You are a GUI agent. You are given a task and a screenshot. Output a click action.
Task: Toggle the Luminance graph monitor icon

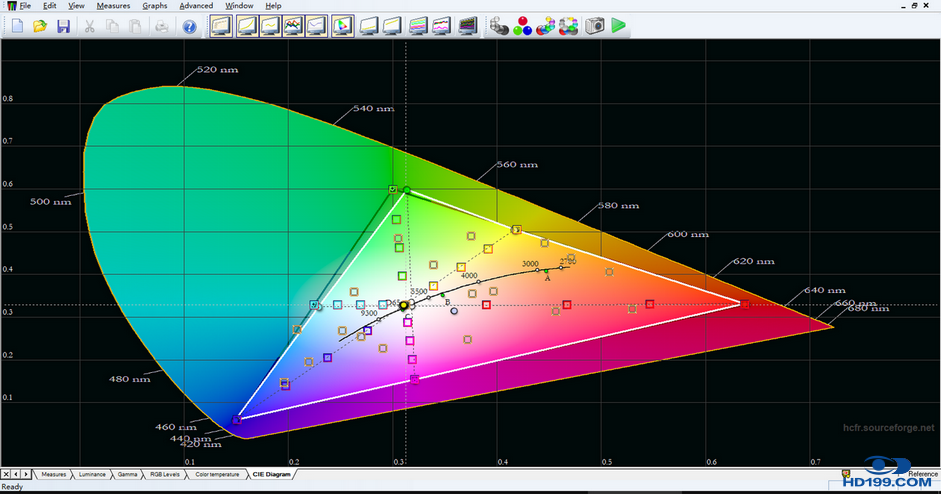coord(247,26)
